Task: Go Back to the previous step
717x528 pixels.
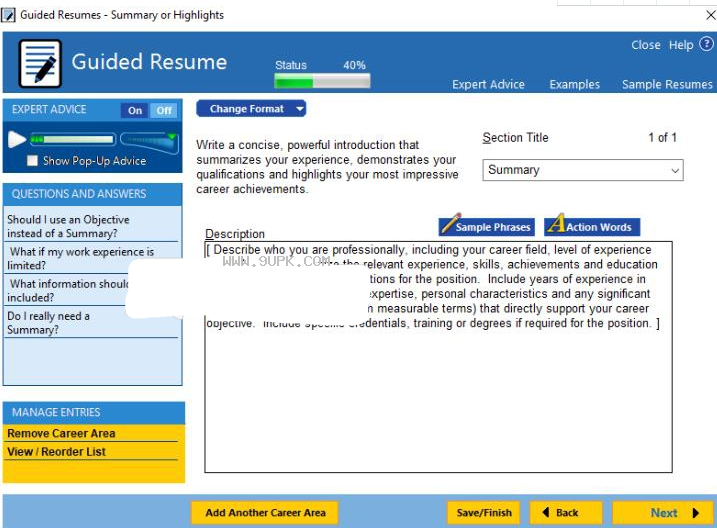Action: tap(566, 513)
